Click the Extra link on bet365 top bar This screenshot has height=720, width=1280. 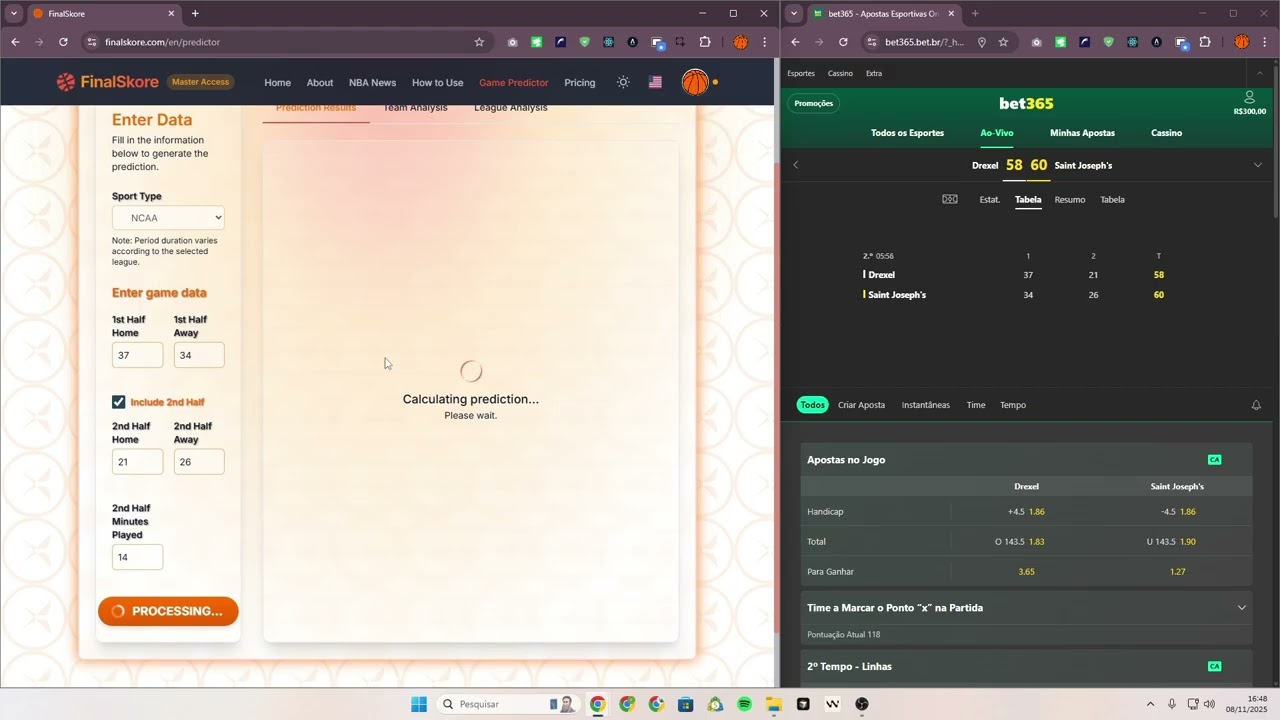pos(874,73)
